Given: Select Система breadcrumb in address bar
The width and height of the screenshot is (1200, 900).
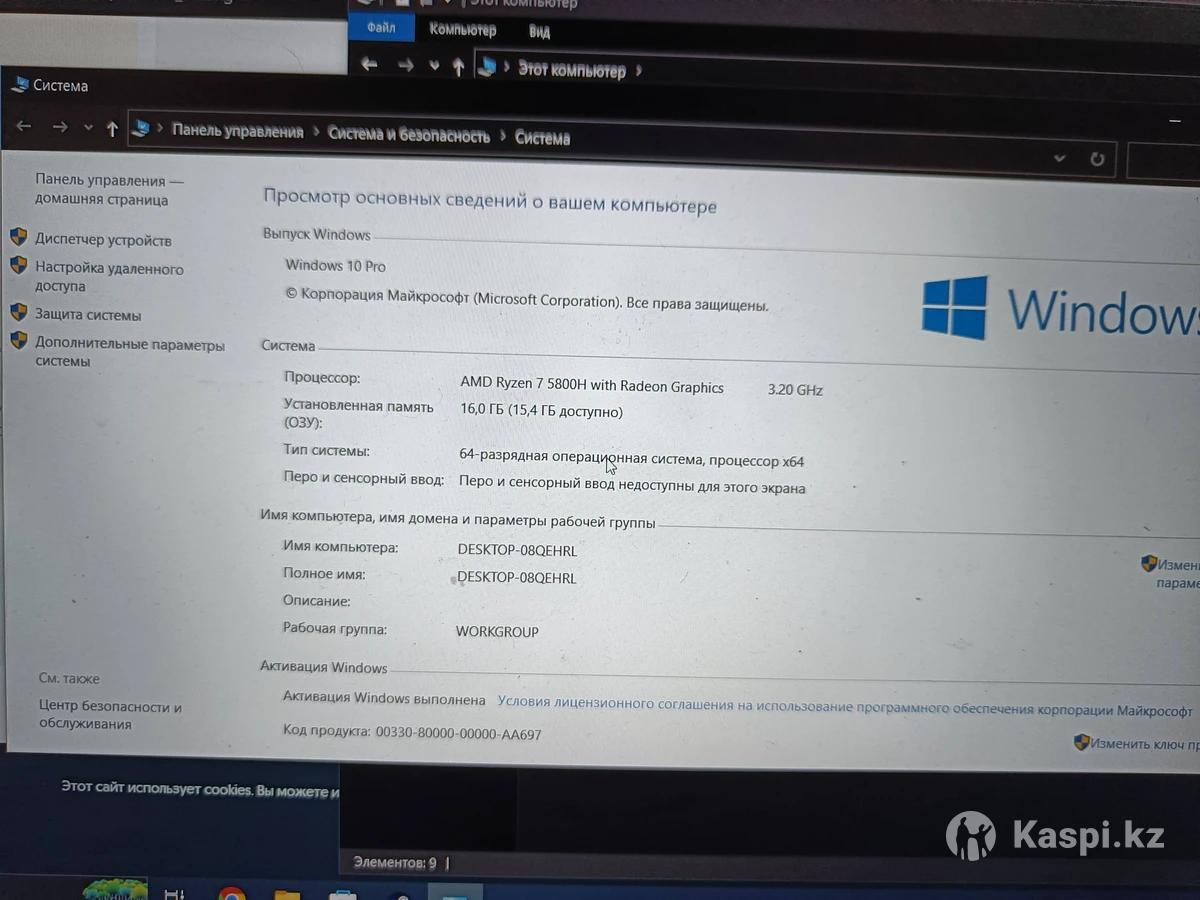Looking at the screenshot, I should tap(542, 138).
